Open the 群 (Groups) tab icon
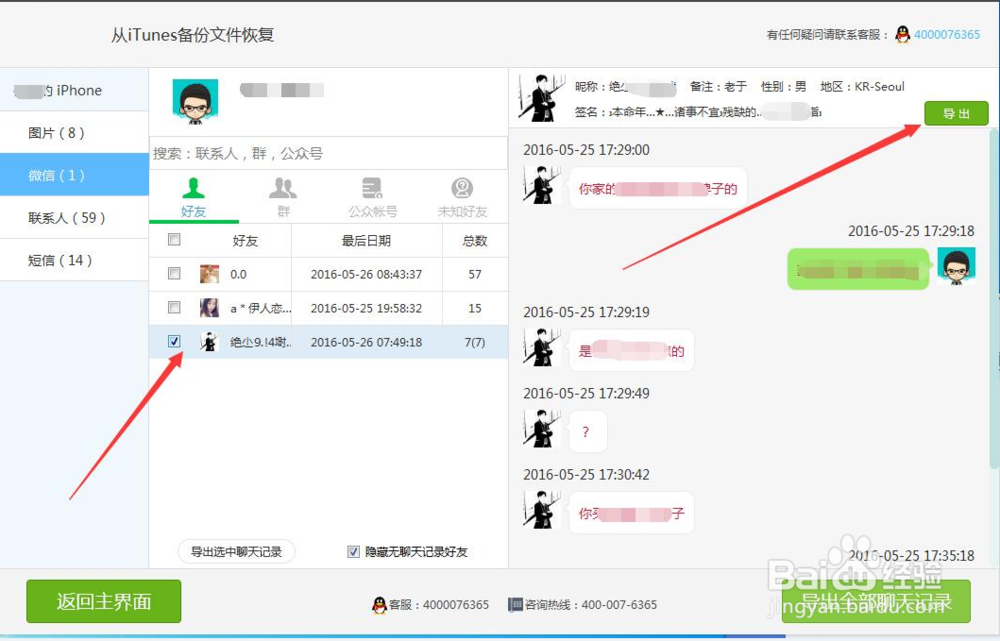Image resolution: width=1000 pixels, height=641 pixels. 284,190
